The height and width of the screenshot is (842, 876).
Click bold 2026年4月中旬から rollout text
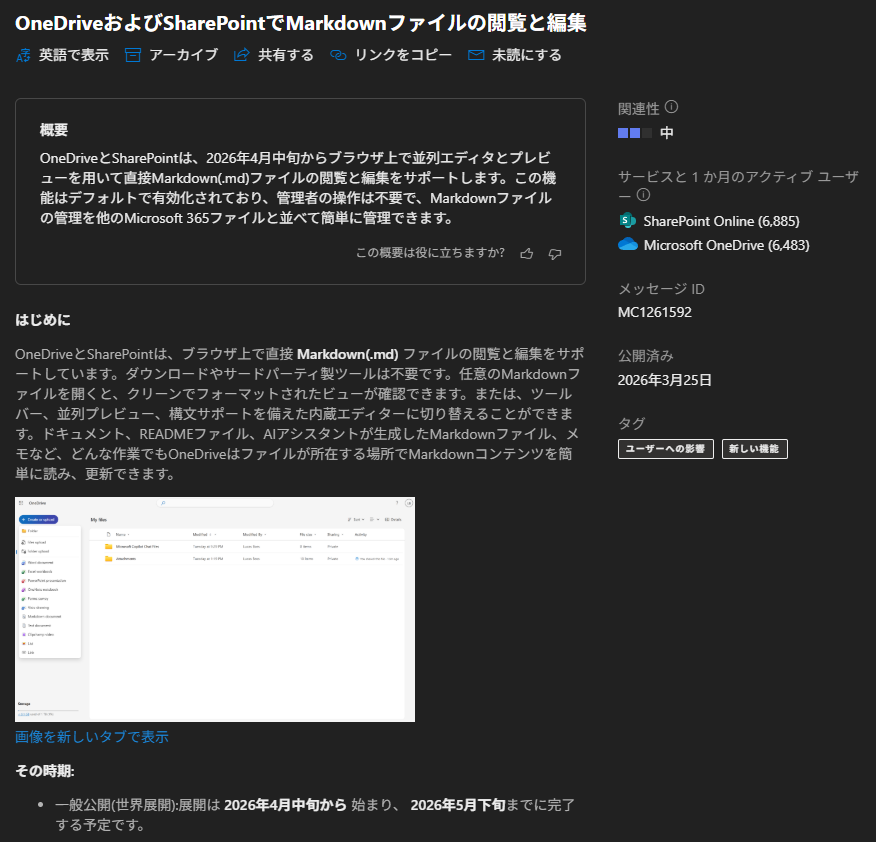285,805
